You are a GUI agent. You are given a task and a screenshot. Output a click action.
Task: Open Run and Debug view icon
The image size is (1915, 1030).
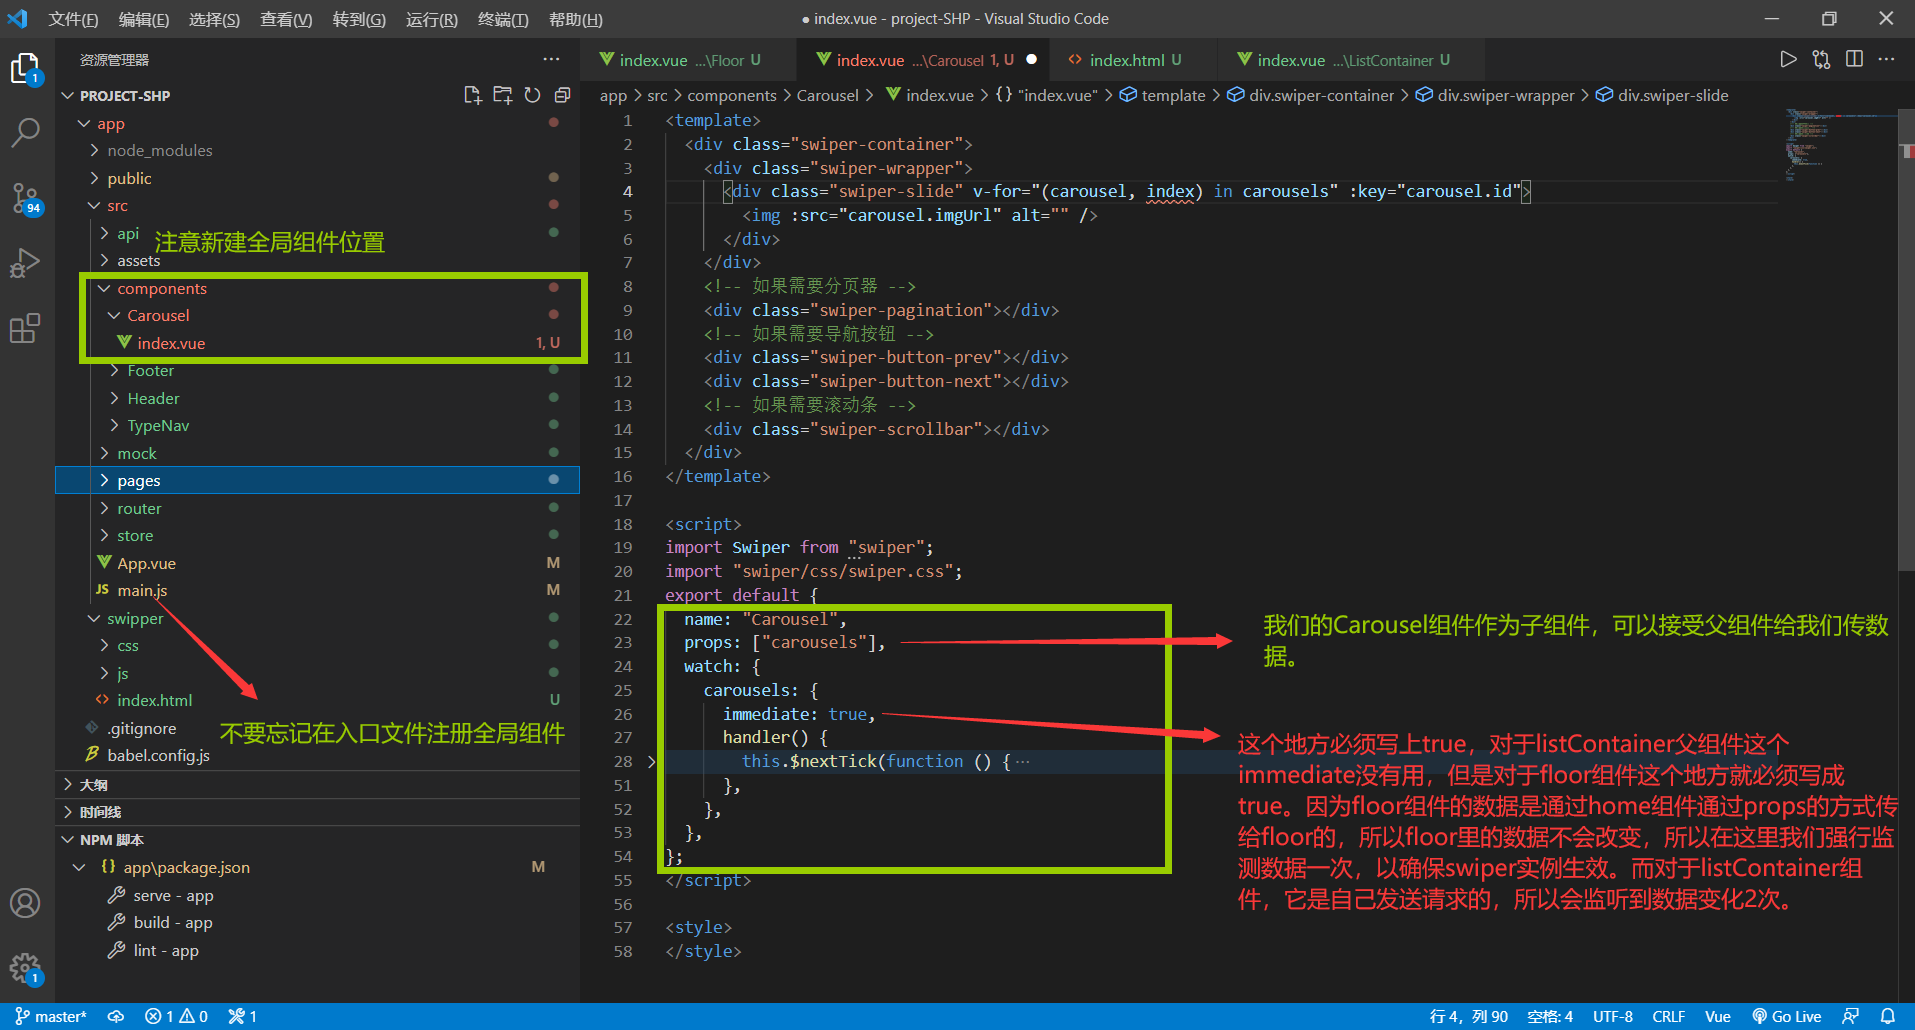[25, 263]
